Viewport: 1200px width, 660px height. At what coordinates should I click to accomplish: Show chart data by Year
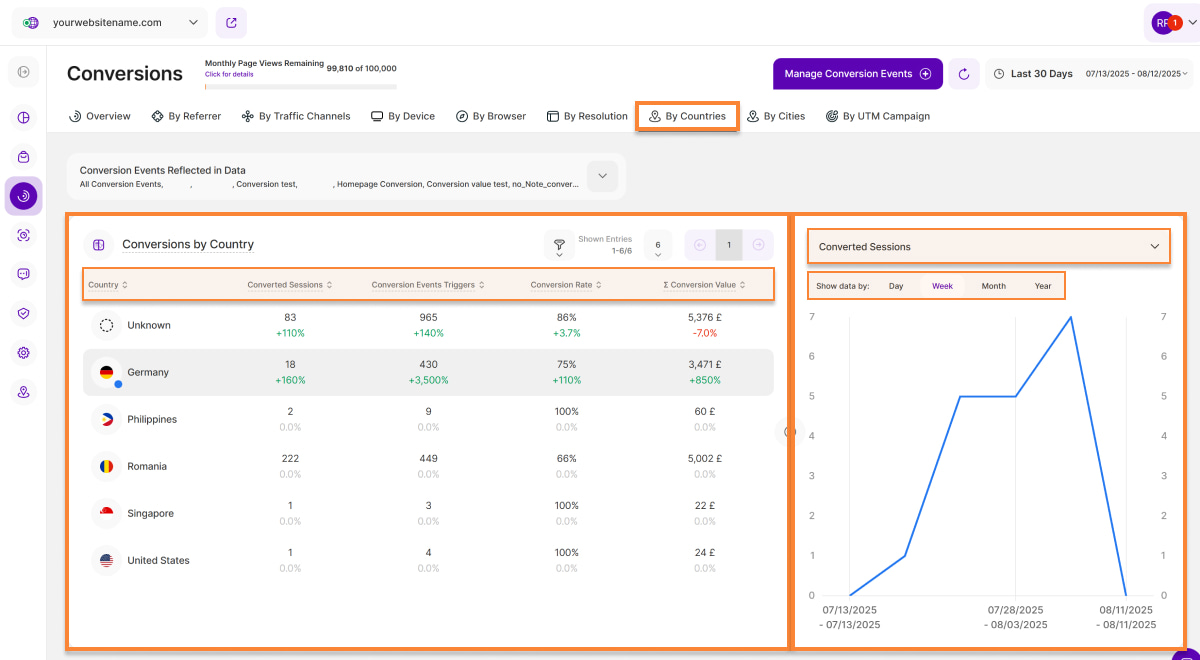tap(1042, 286)
